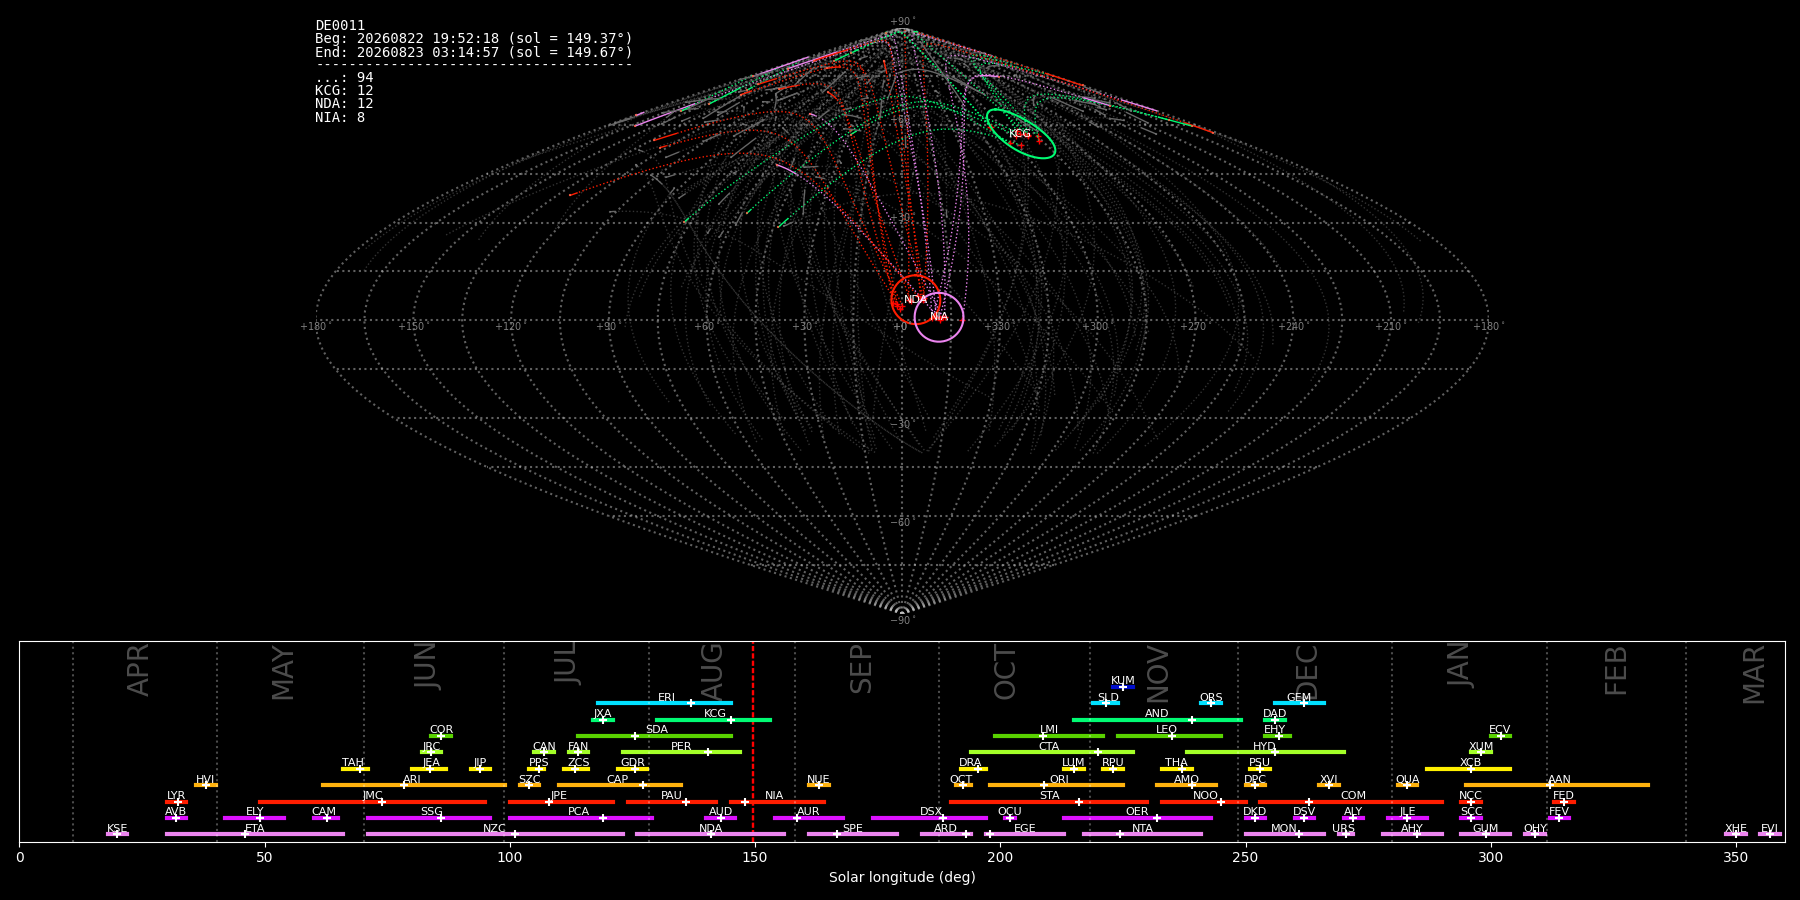The image size is (1800, 900).
Task: Click the KSE shower label in the timeline
Action: (117, 829)
